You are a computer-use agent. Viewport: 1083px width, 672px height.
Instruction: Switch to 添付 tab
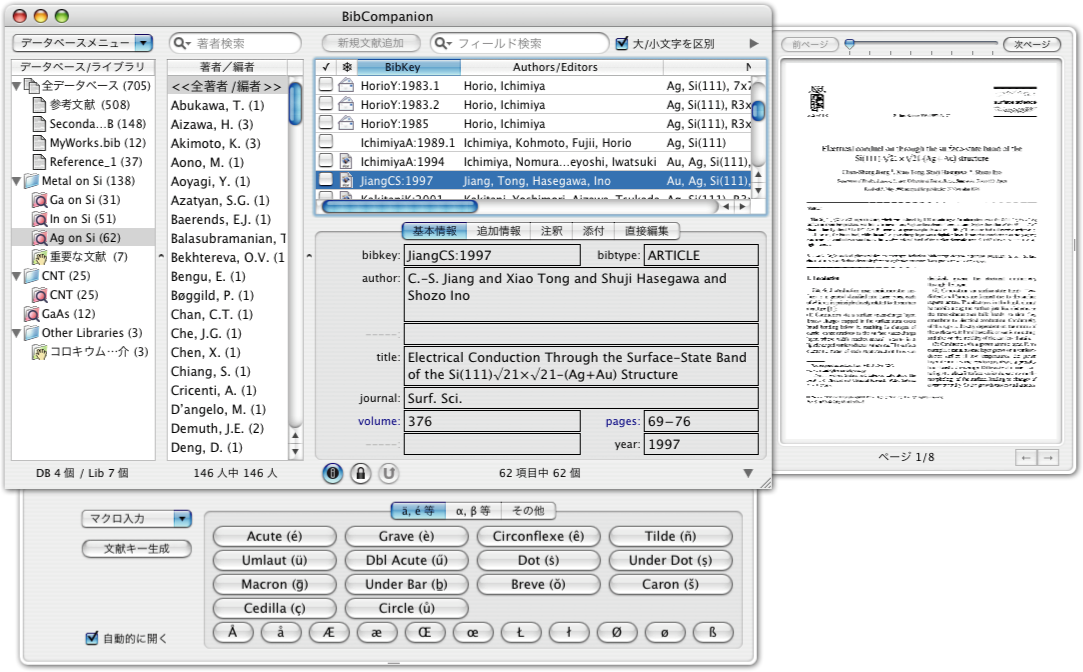[593, 231]
